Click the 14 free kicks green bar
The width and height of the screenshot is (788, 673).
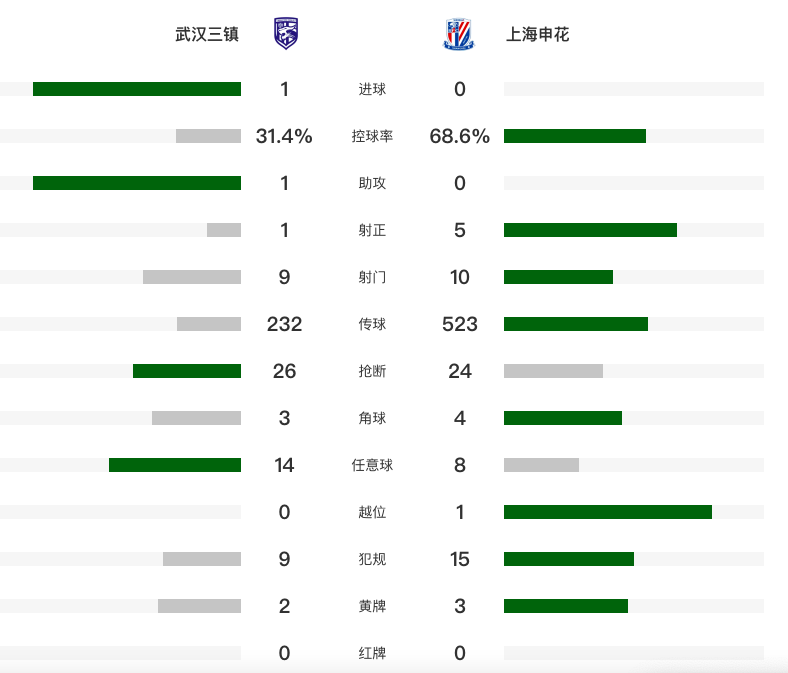click(x=175, y=465)
